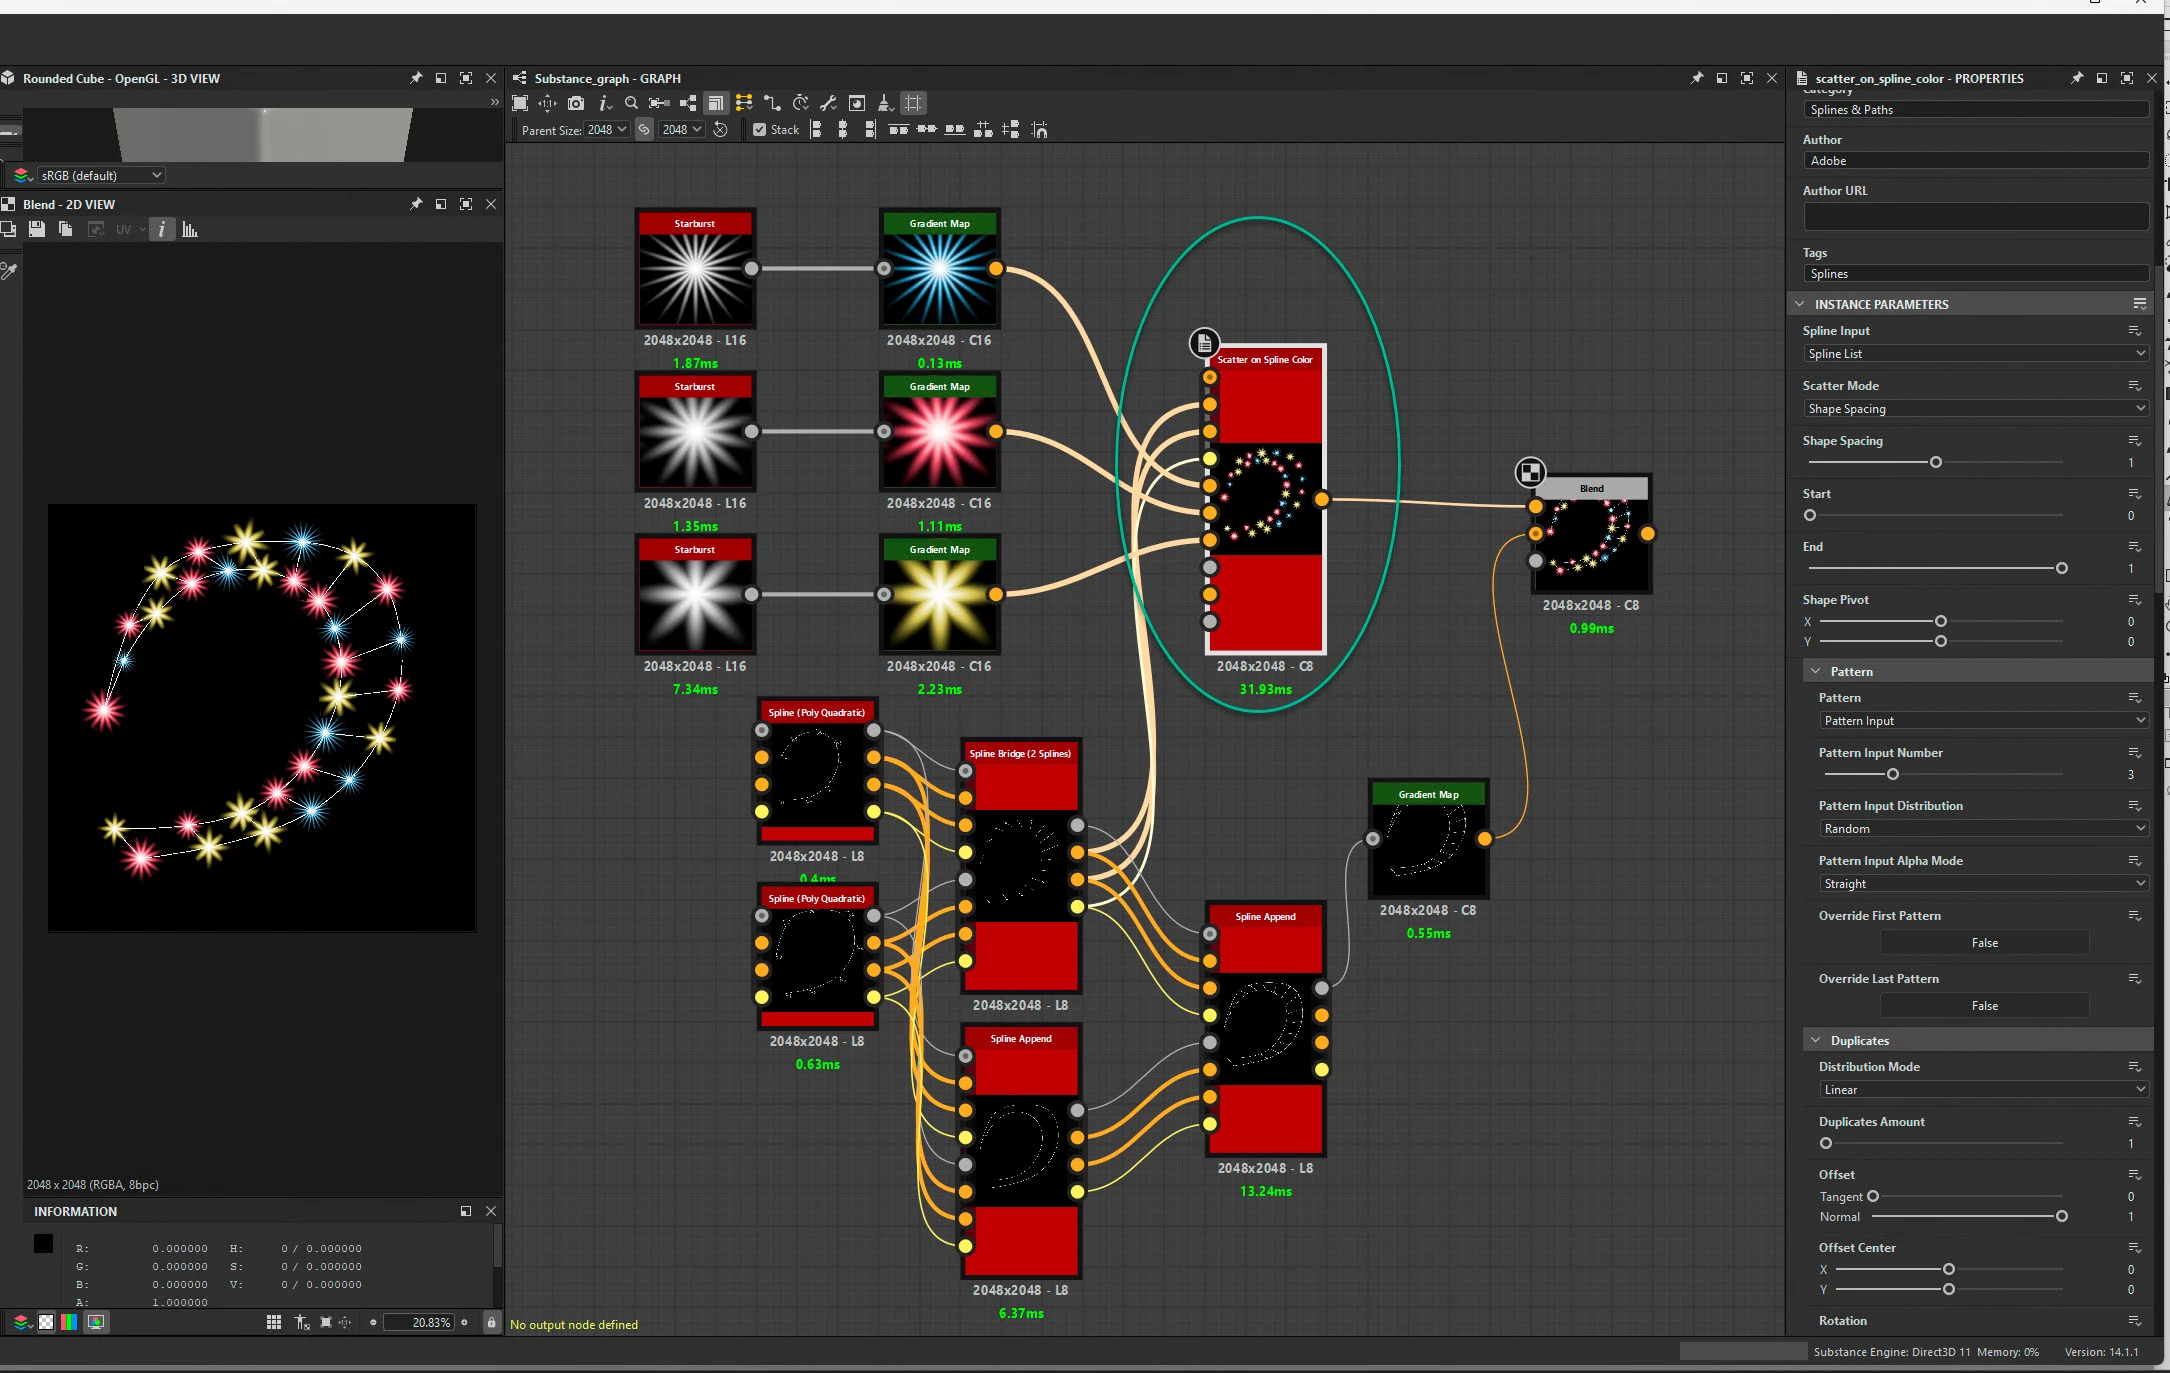Click the broom clean-up graph icon
Image resolution: width=2170 pixels, height=1373 pixels.
coord(884,103)
